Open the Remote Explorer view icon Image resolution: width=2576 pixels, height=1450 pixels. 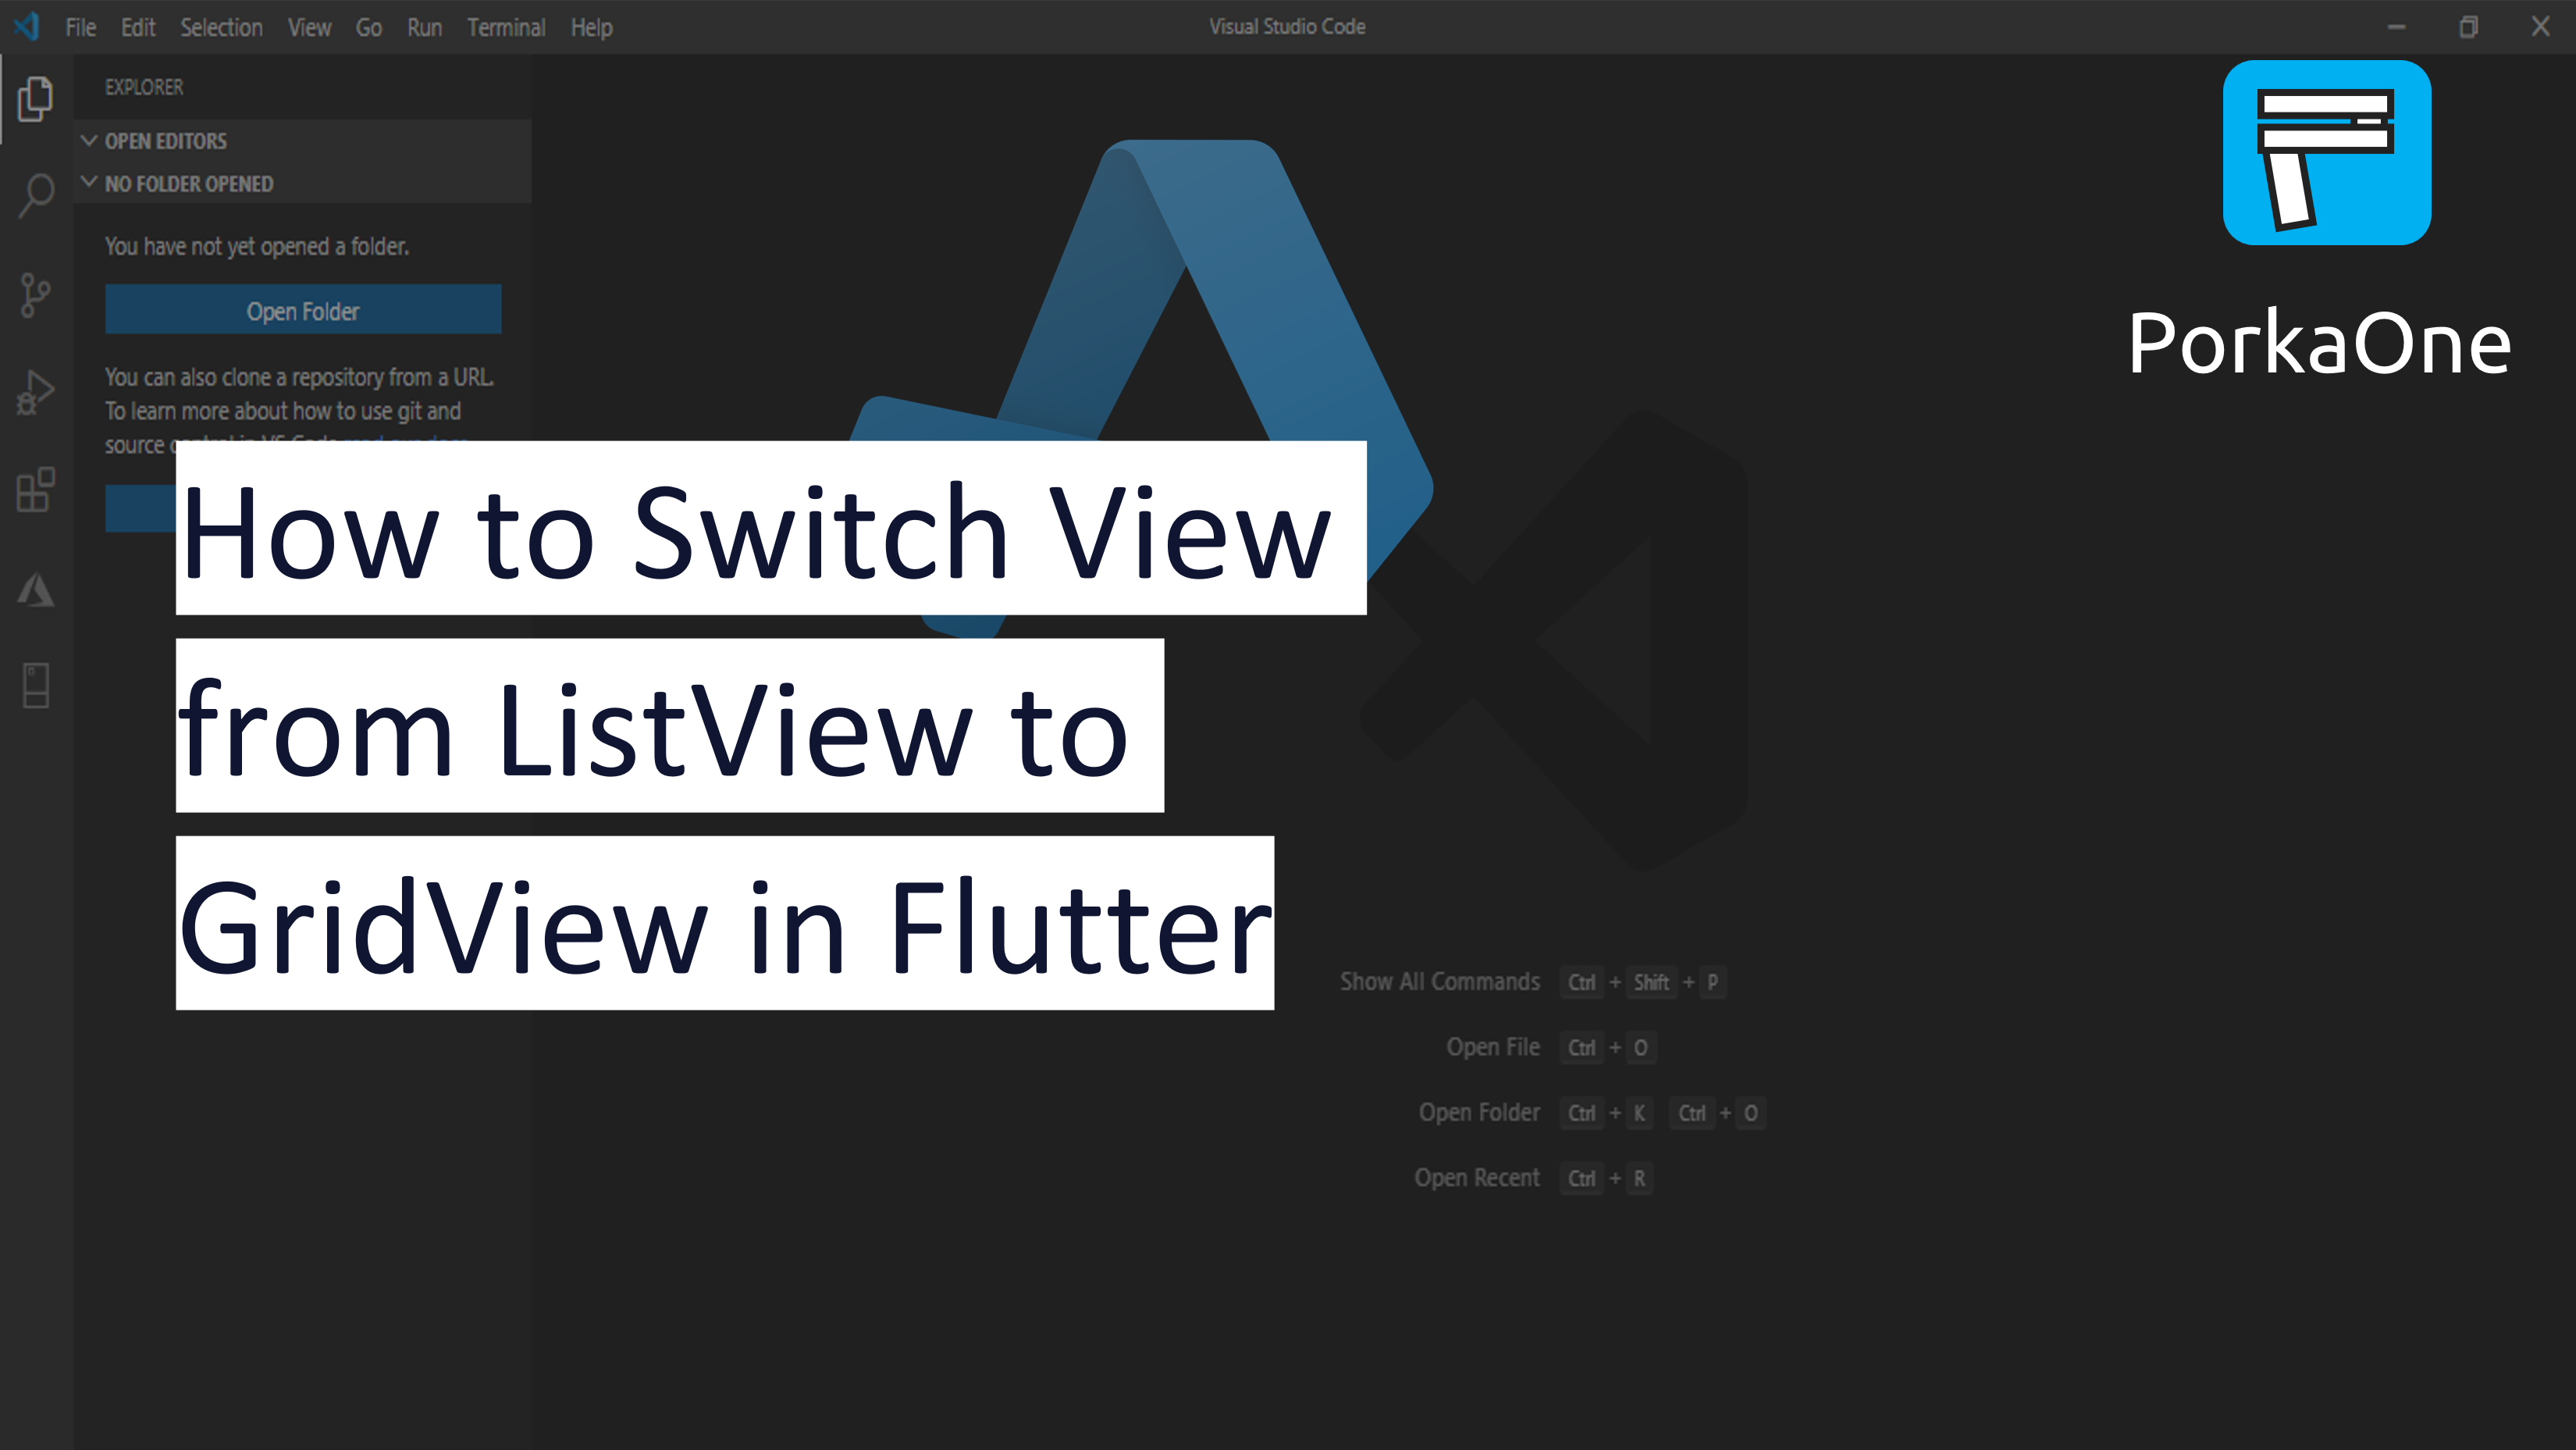(36, 686)
